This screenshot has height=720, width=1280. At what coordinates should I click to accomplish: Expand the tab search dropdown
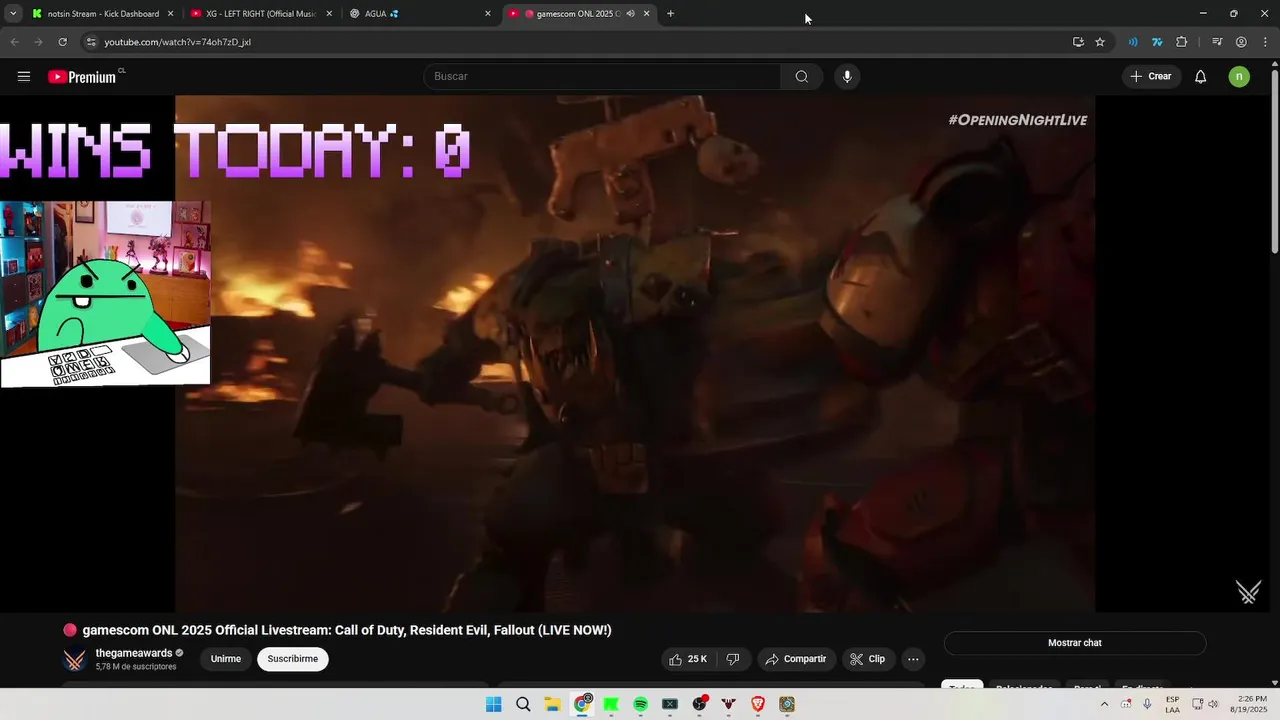[x=13, y=14]
